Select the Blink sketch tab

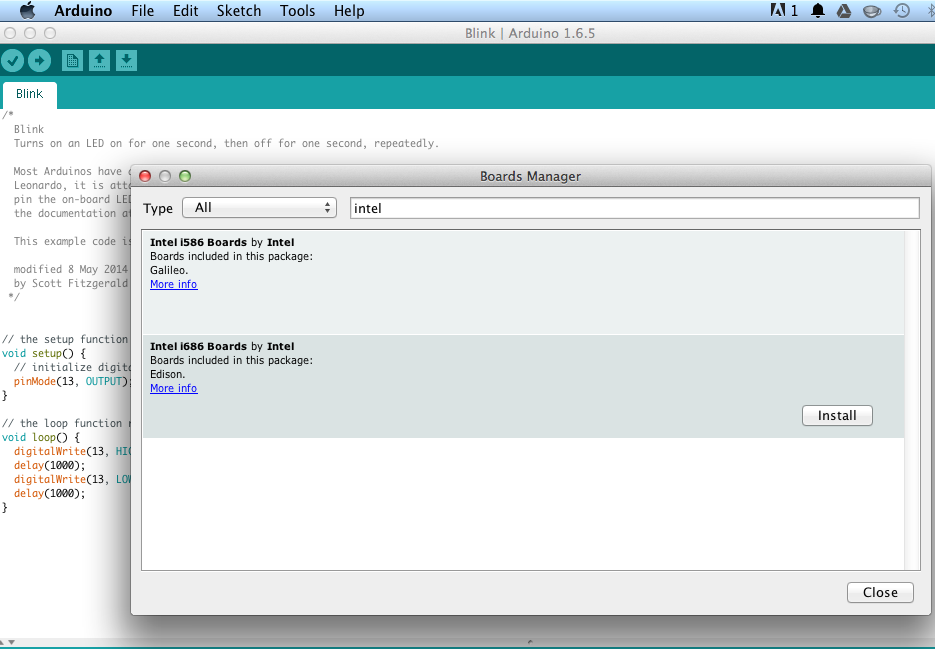[x=30, y=94]
